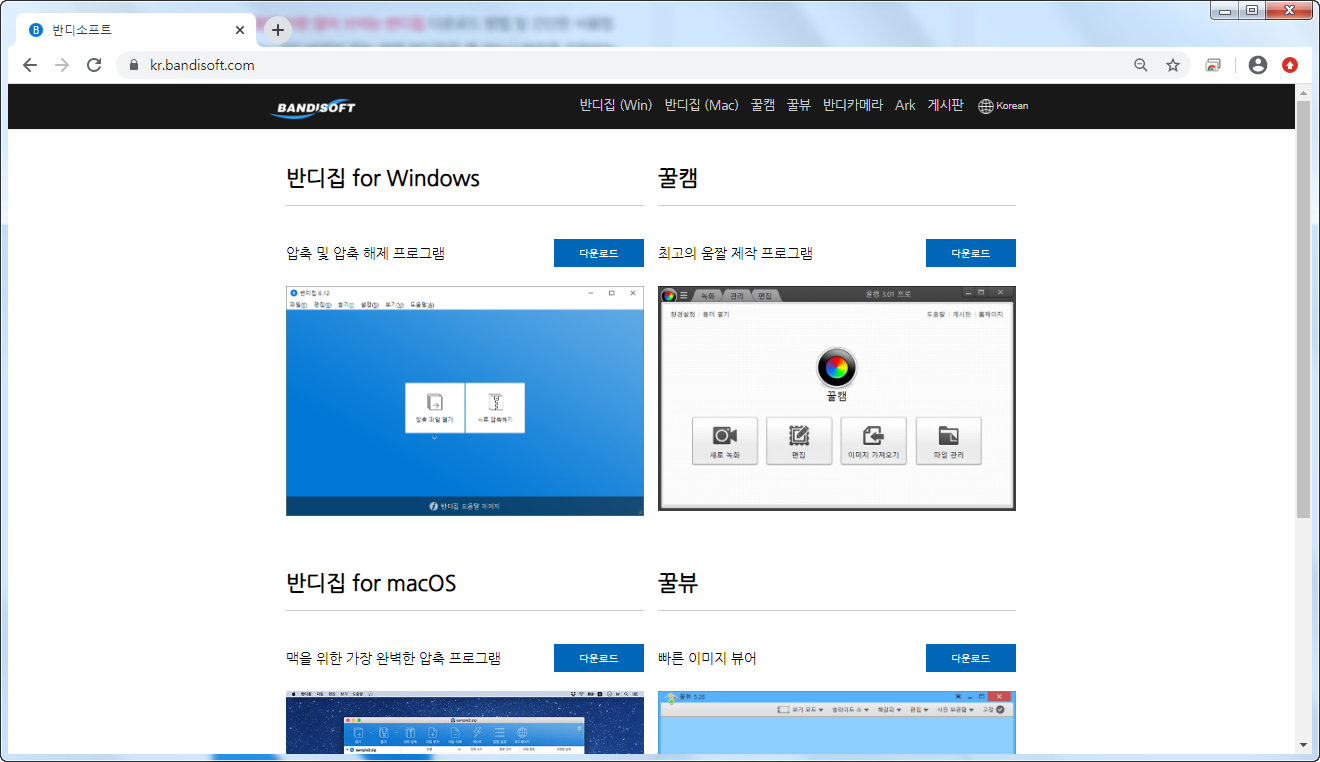
Task: Open a new browser tab
Action: (278, 30)
